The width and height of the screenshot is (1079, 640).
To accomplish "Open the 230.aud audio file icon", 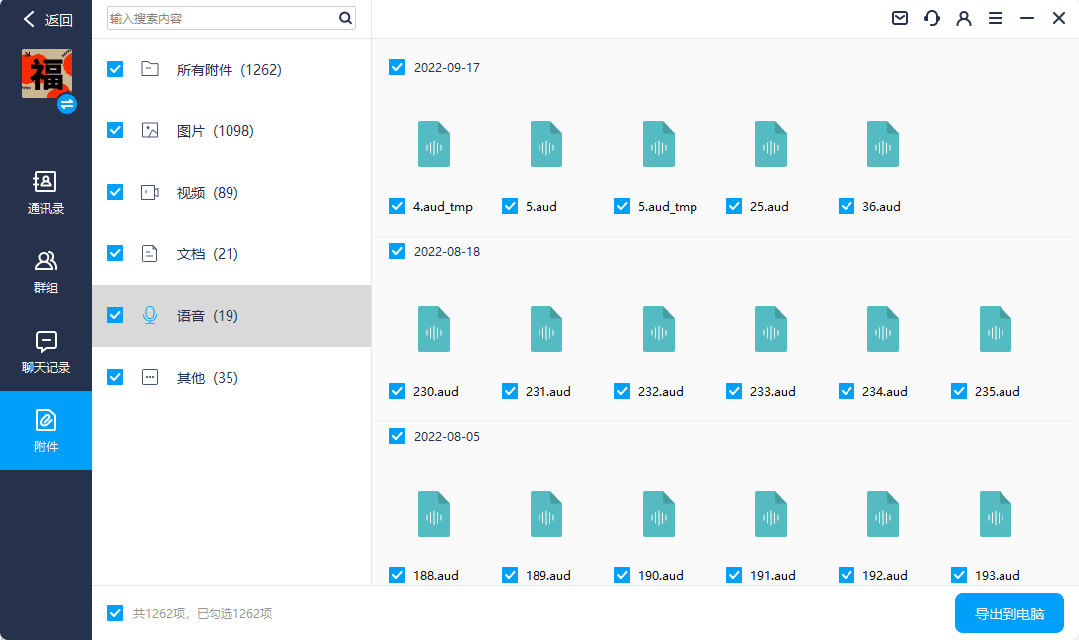I will pyautogui.click(x=434, y=329).
